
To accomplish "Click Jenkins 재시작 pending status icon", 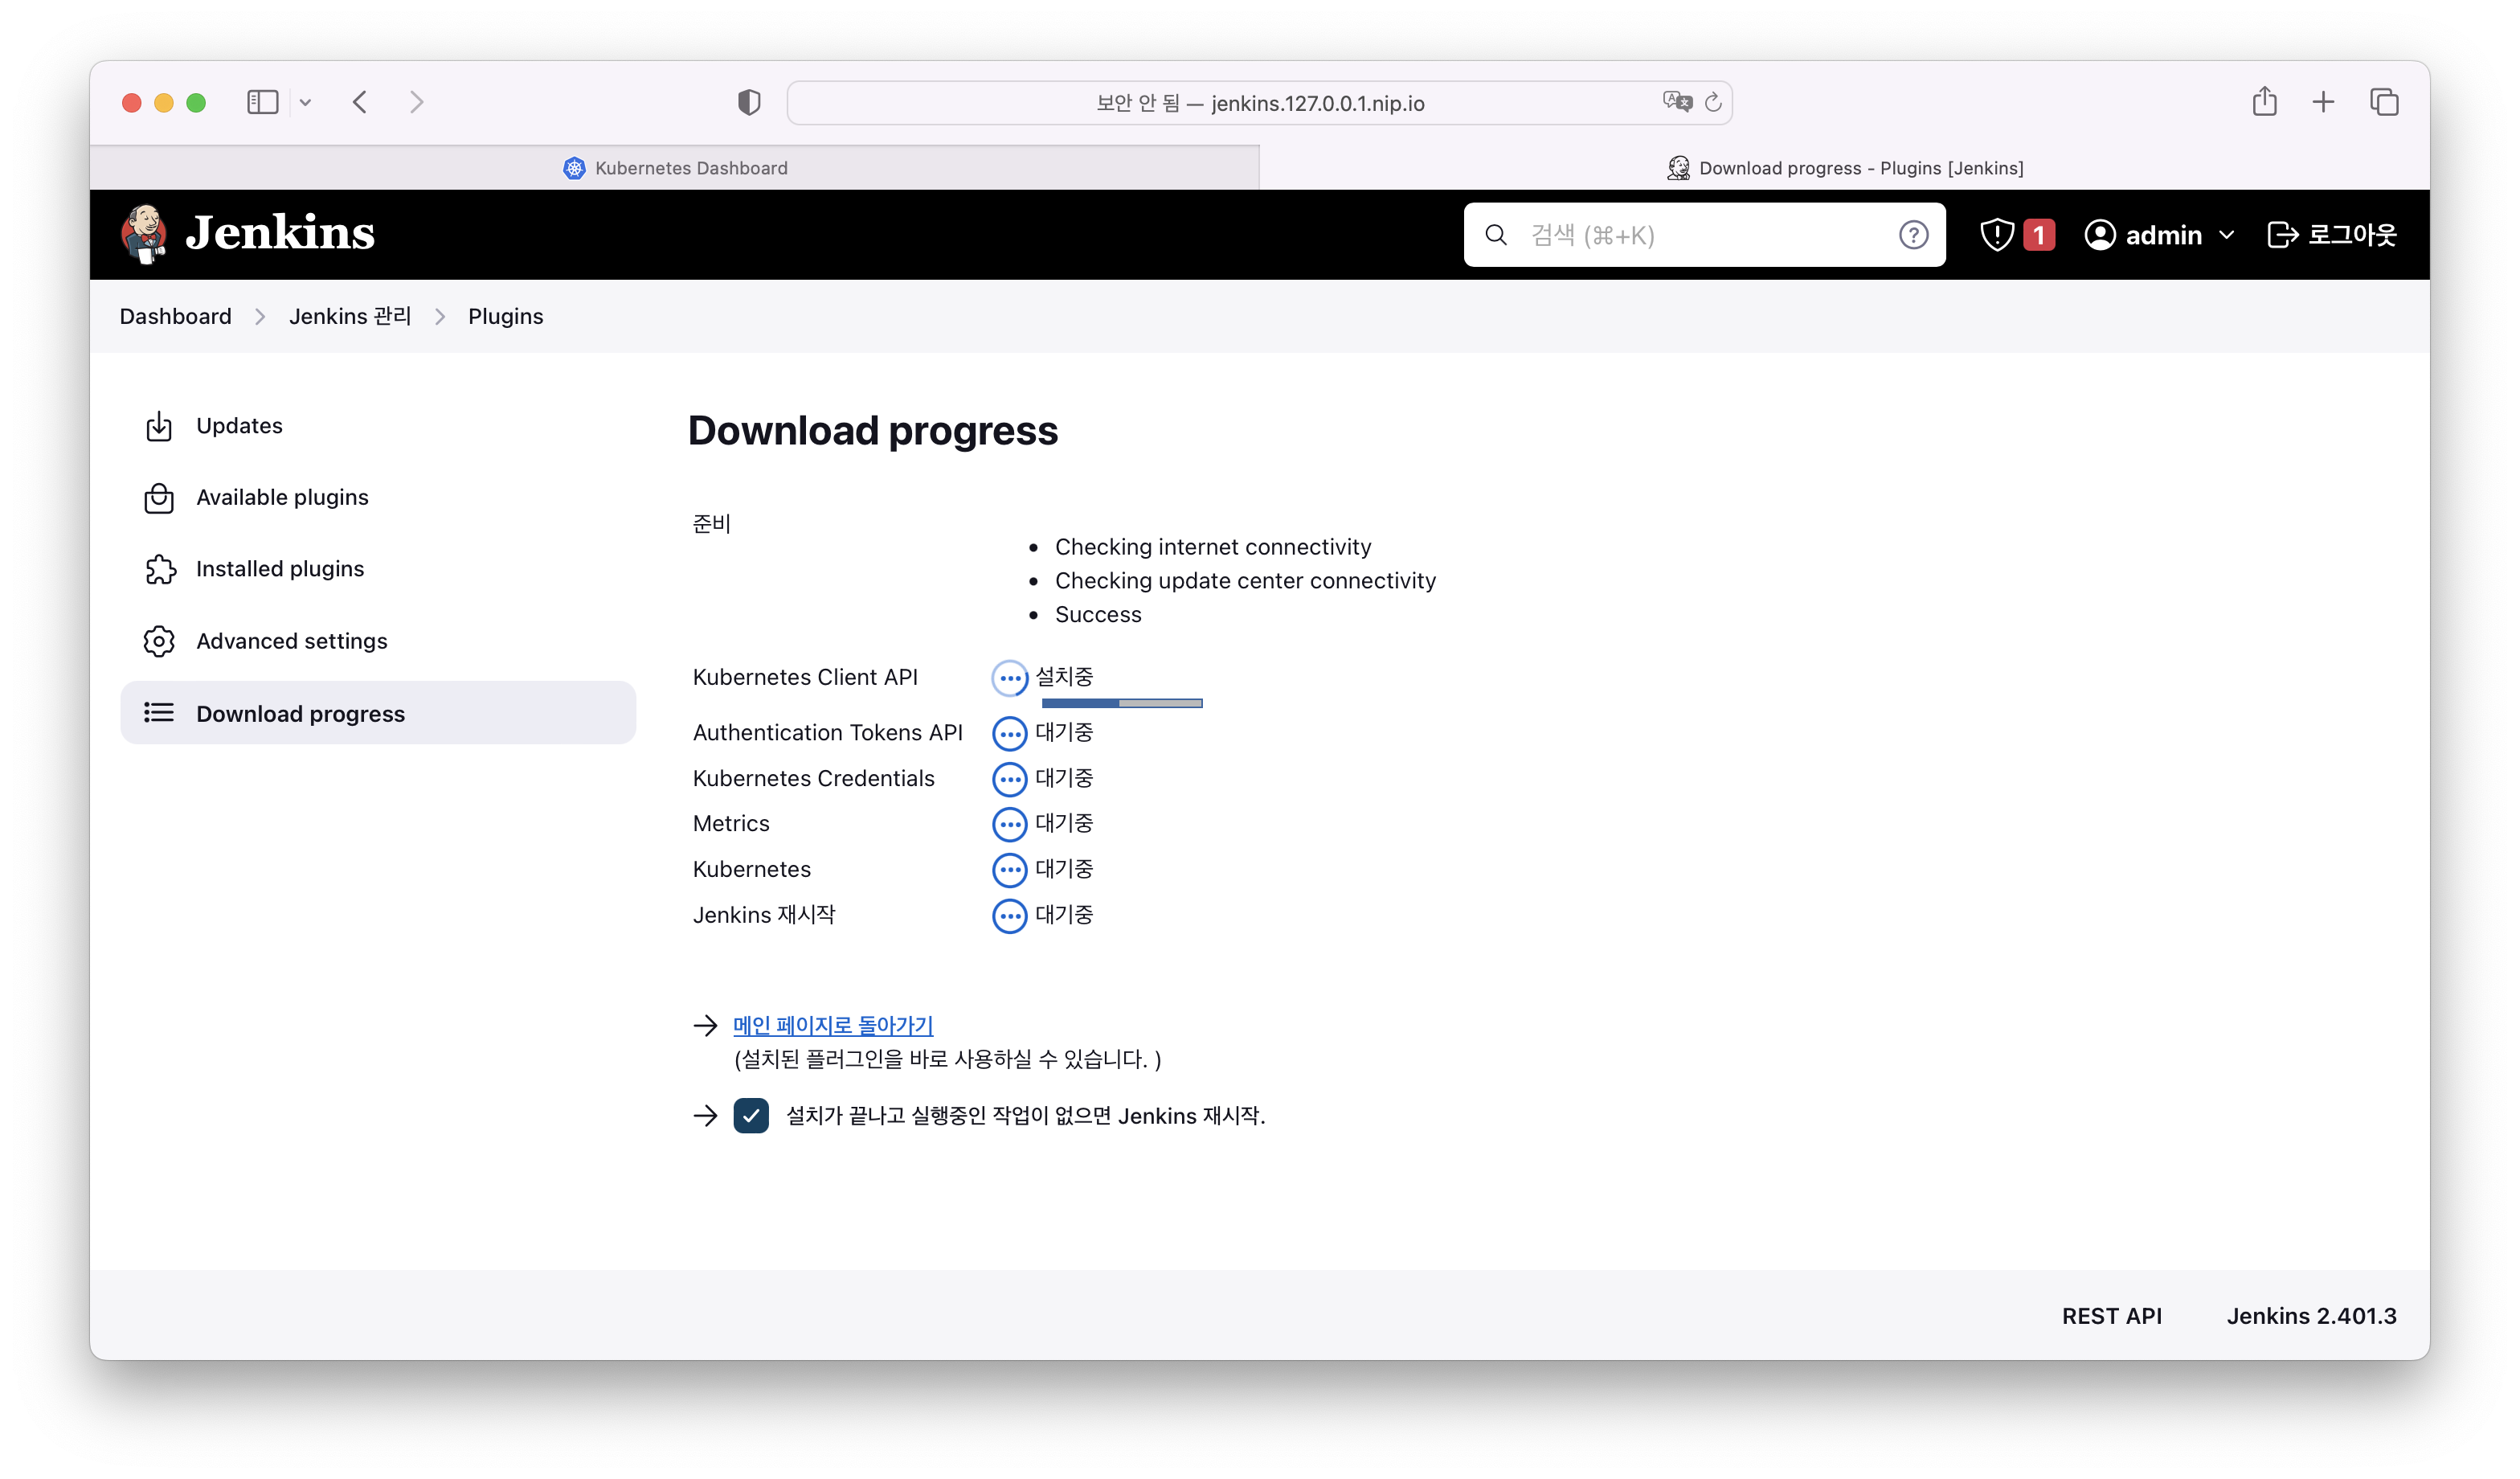I will pos(1010,916).
